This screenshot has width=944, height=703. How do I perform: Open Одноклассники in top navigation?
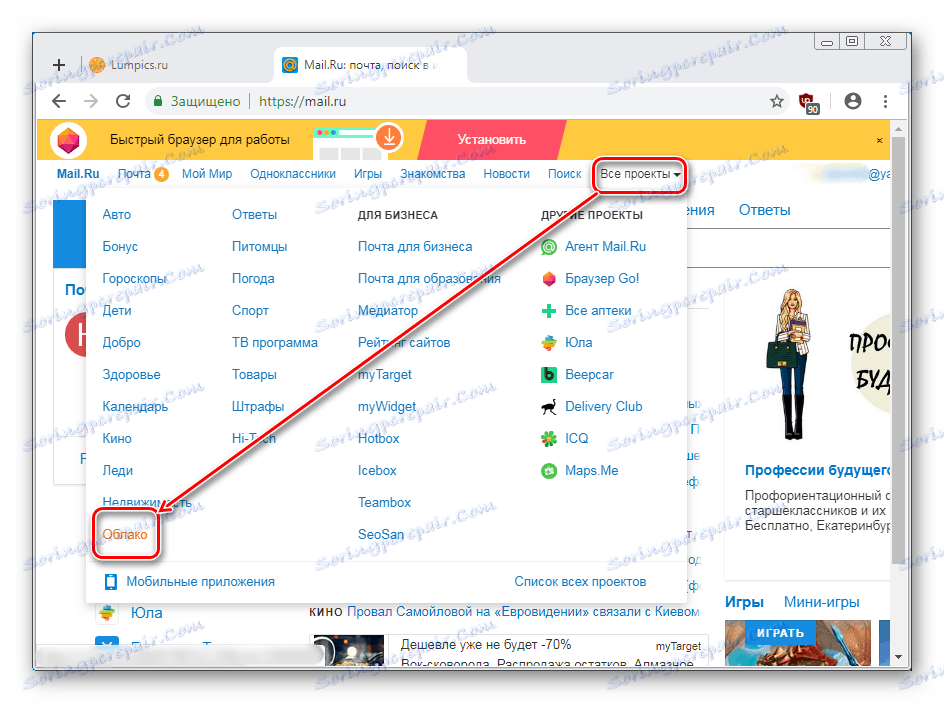tap(293, 174)
